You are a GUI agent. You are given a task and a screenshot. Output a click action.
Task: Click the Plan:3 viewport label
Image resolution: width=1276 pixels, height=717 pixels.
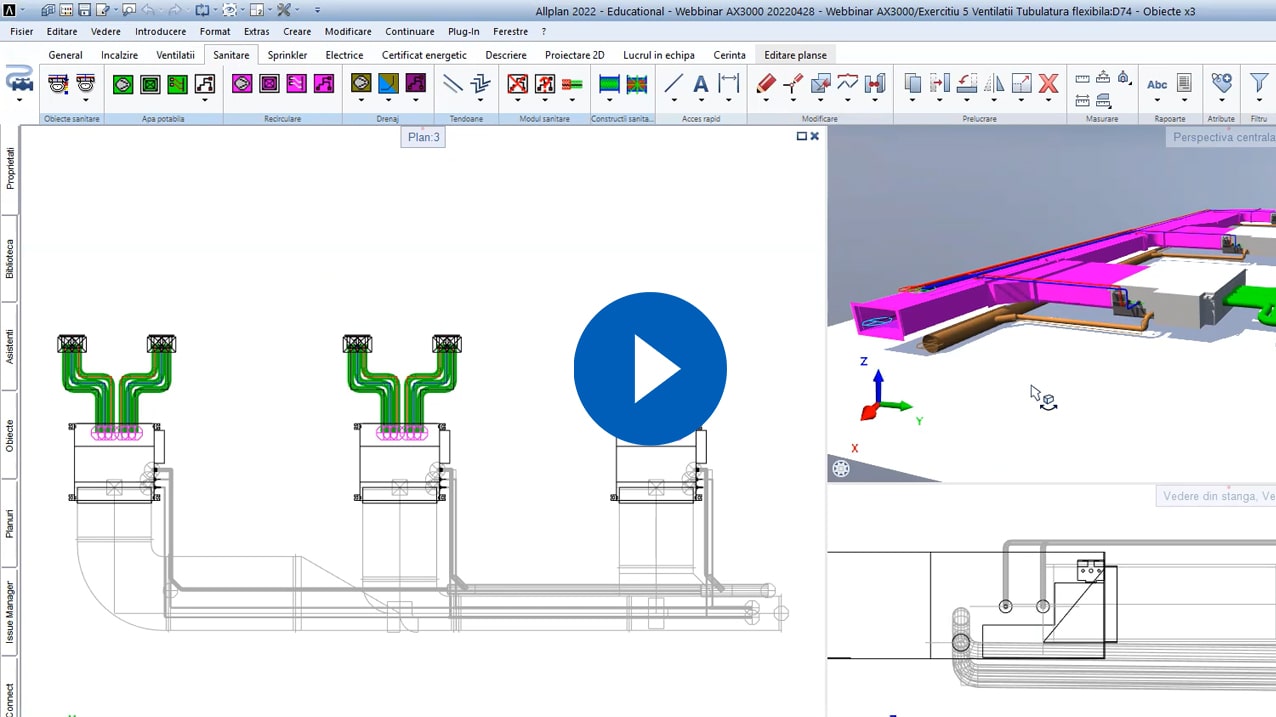[423, 137]
